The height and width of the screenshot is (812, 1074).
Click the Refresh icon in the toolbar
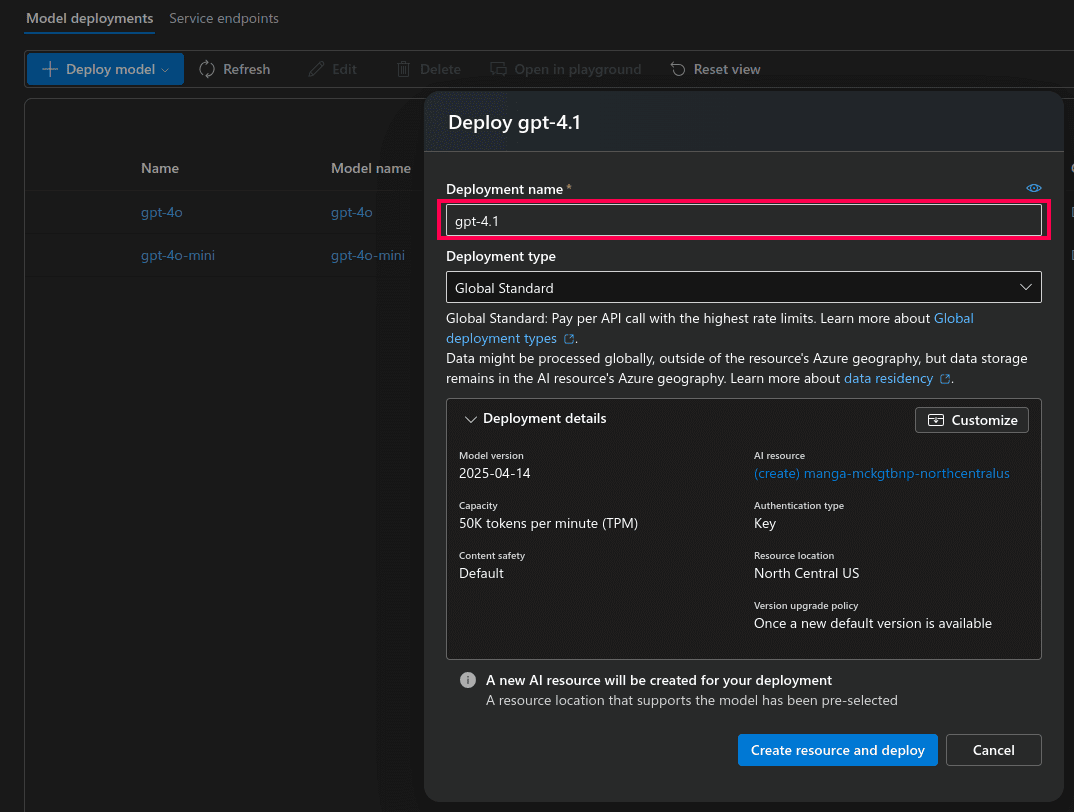207,68
